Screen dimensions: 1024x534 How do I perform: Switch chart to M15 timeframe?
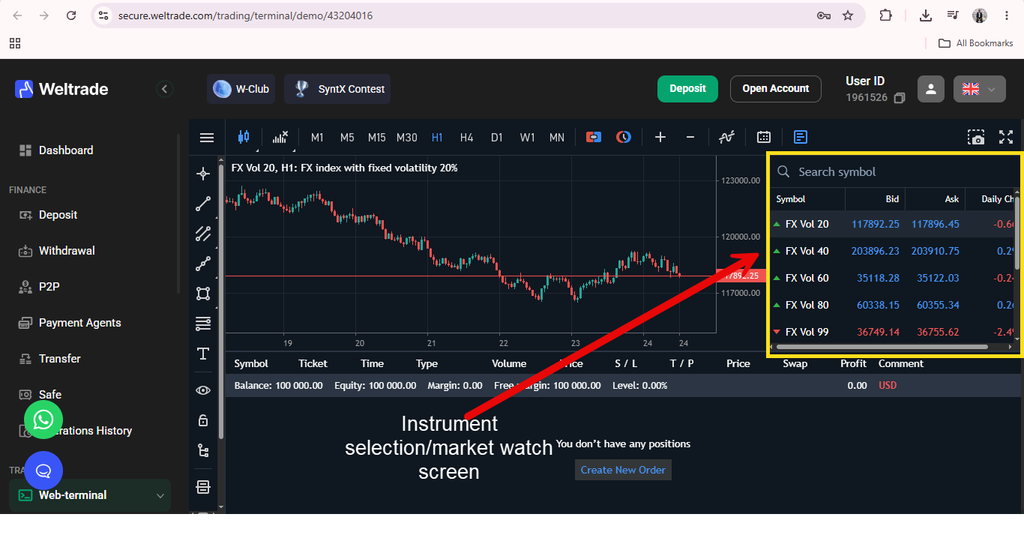tap(376, 137)
